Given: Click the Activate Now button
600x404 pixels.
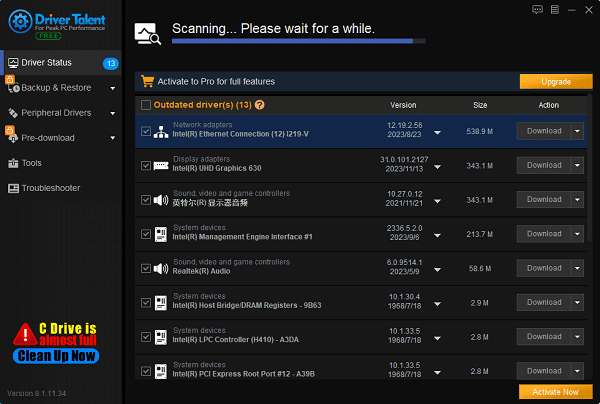Looking at the screenshot, I should [x=556, y=392].
